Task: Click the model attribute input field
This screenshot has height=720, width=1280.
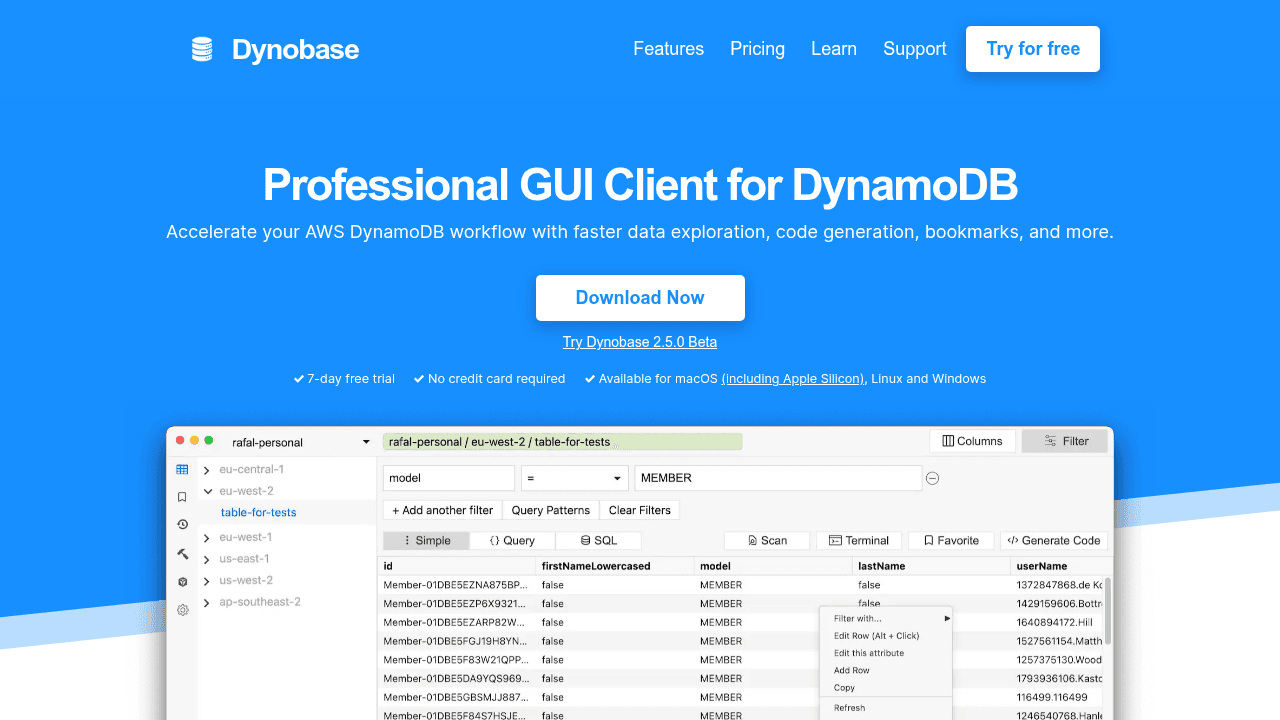Action: tap(449, 478)
